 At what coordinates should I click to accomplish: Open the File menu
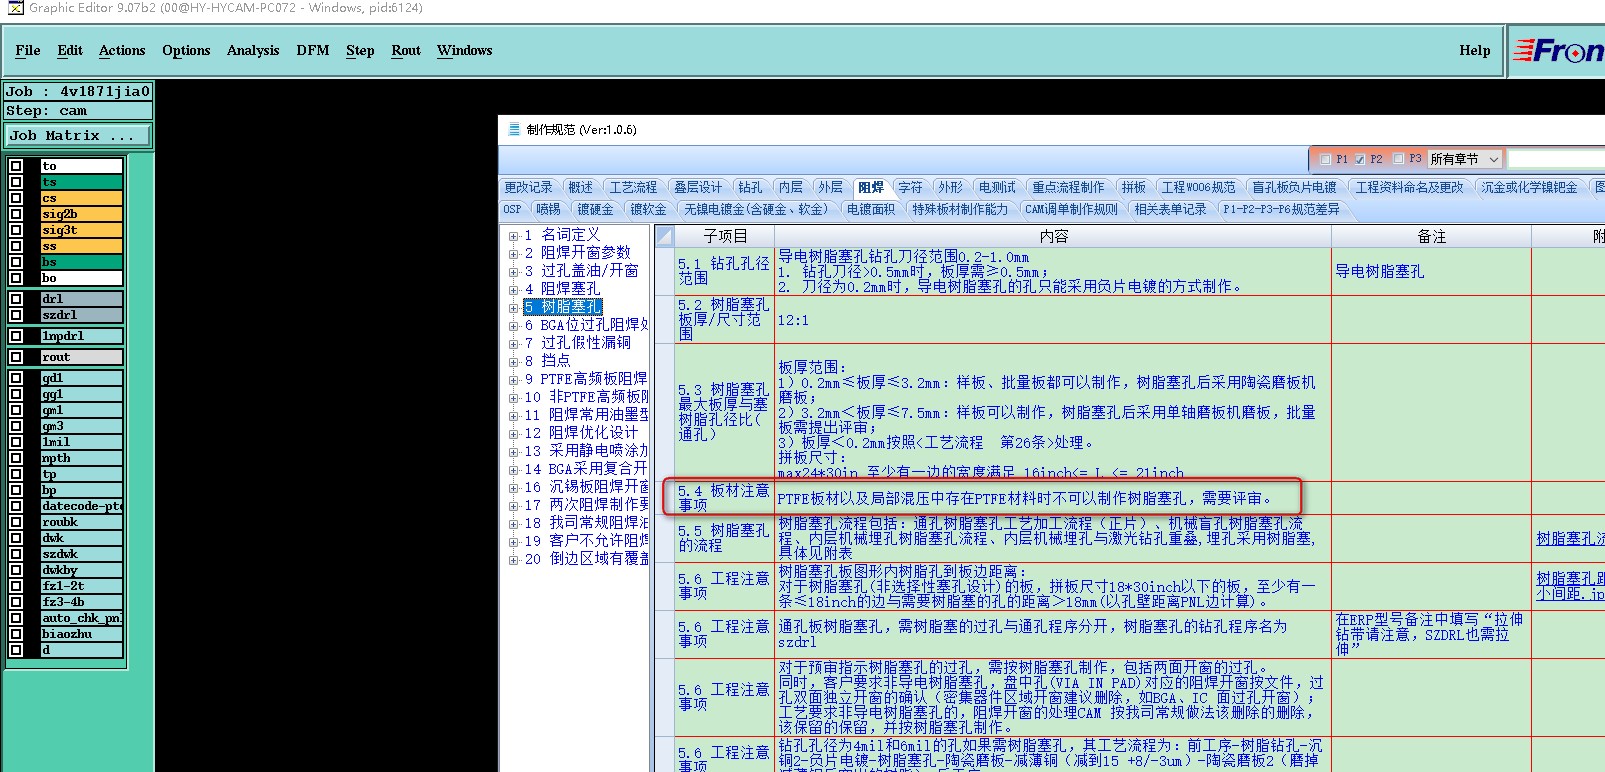tap(28, 50)
